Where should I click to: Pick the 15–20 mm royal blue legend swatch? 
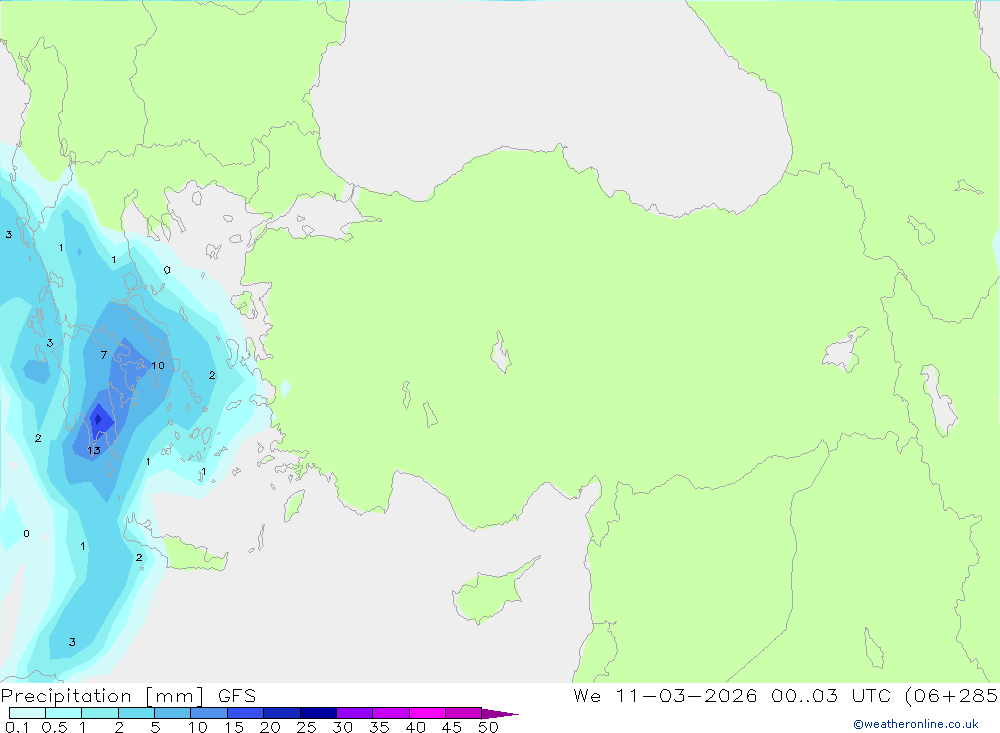coord(245,713)
